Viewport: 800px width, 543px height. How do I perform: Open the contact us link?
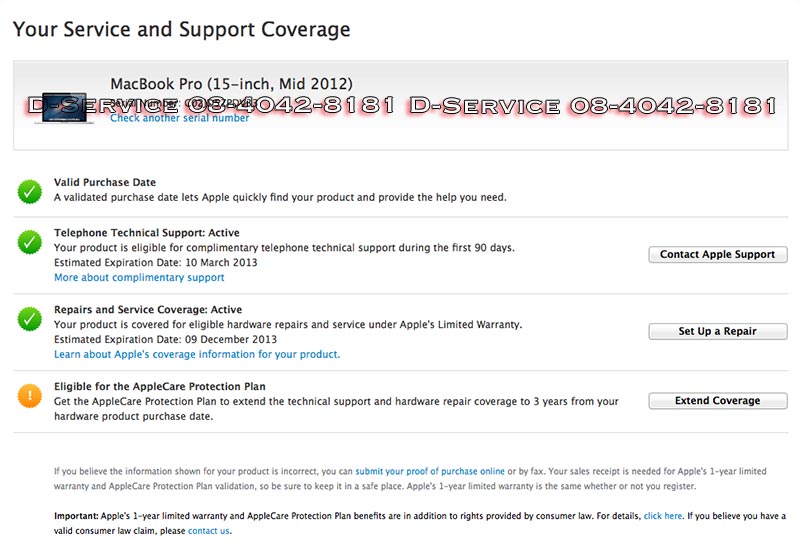point(209,530)
